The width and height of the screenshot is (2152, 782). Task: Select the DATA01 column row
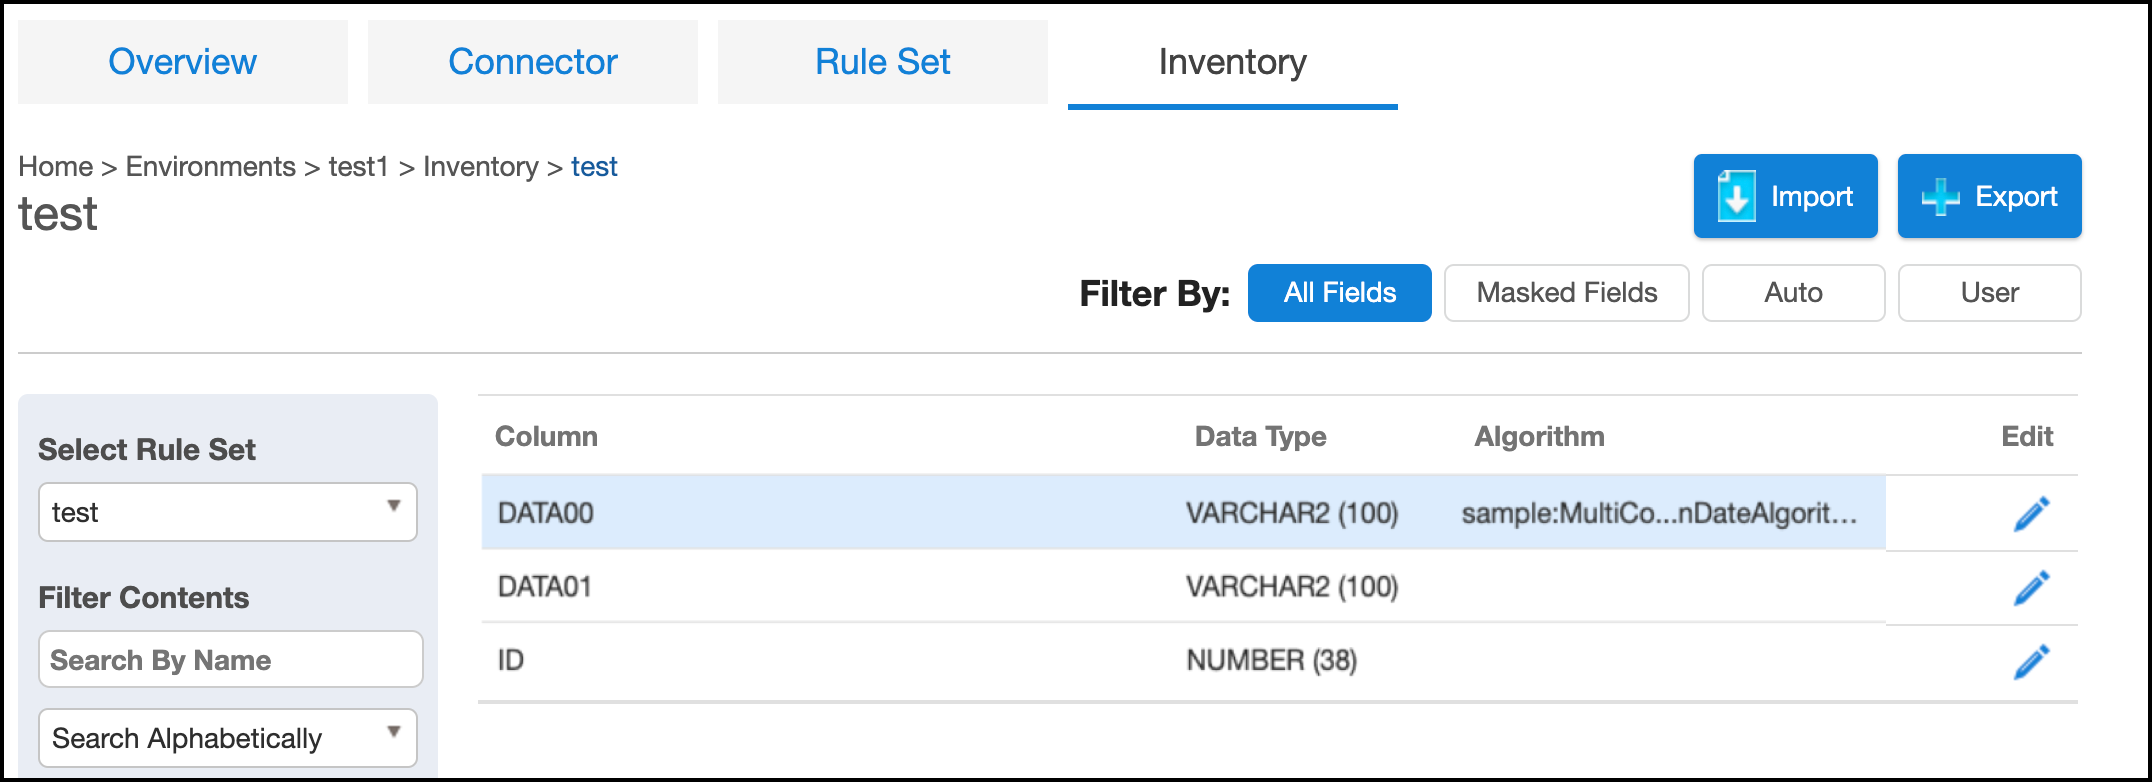[546, 587]
